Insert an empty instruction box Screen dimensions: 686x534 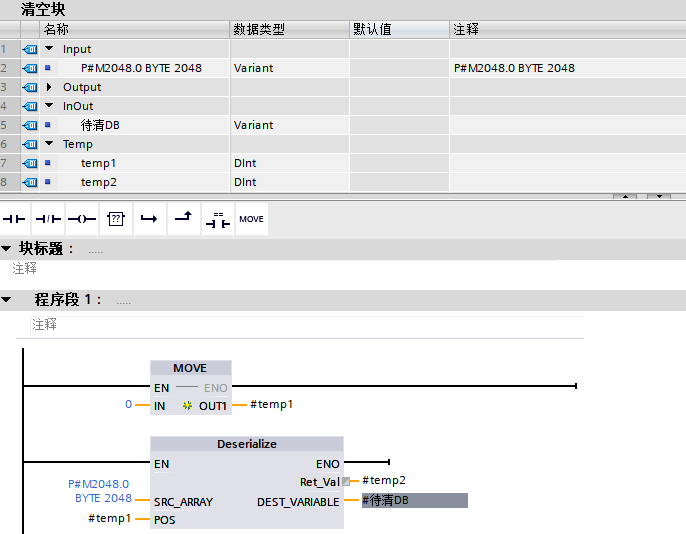tap(115, 219)
